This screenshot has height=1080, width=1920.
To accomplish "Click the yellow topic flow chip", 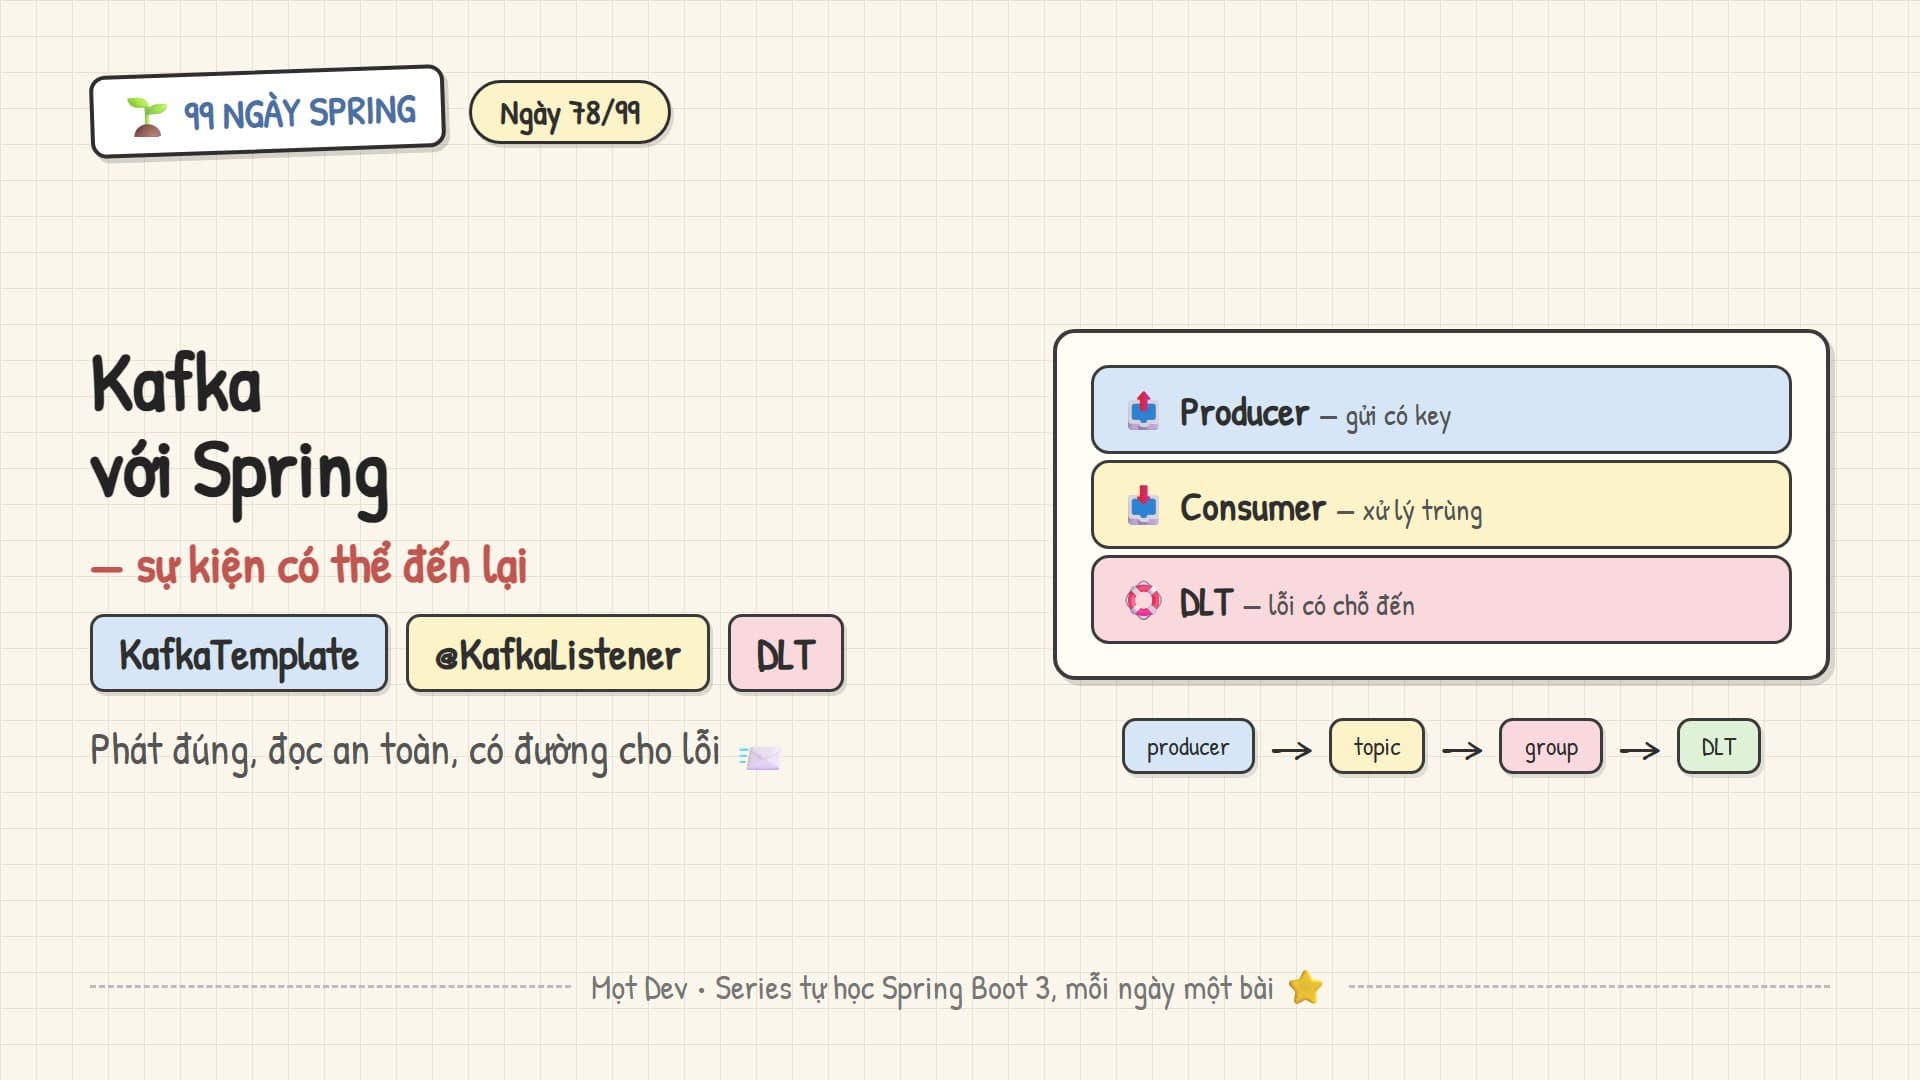I will coord(1377,747).
